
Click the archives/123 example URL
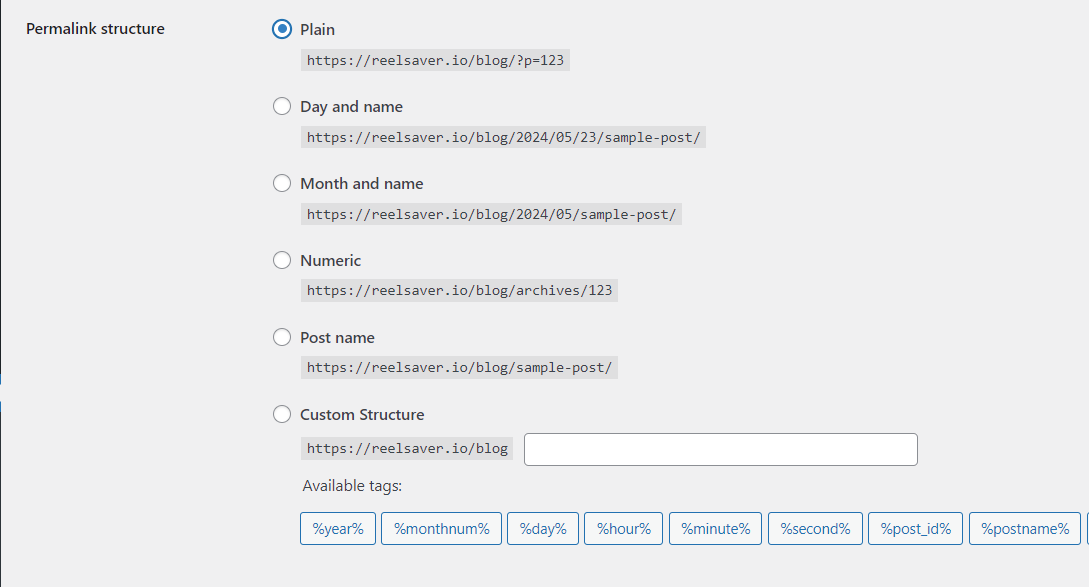(459, 291)
